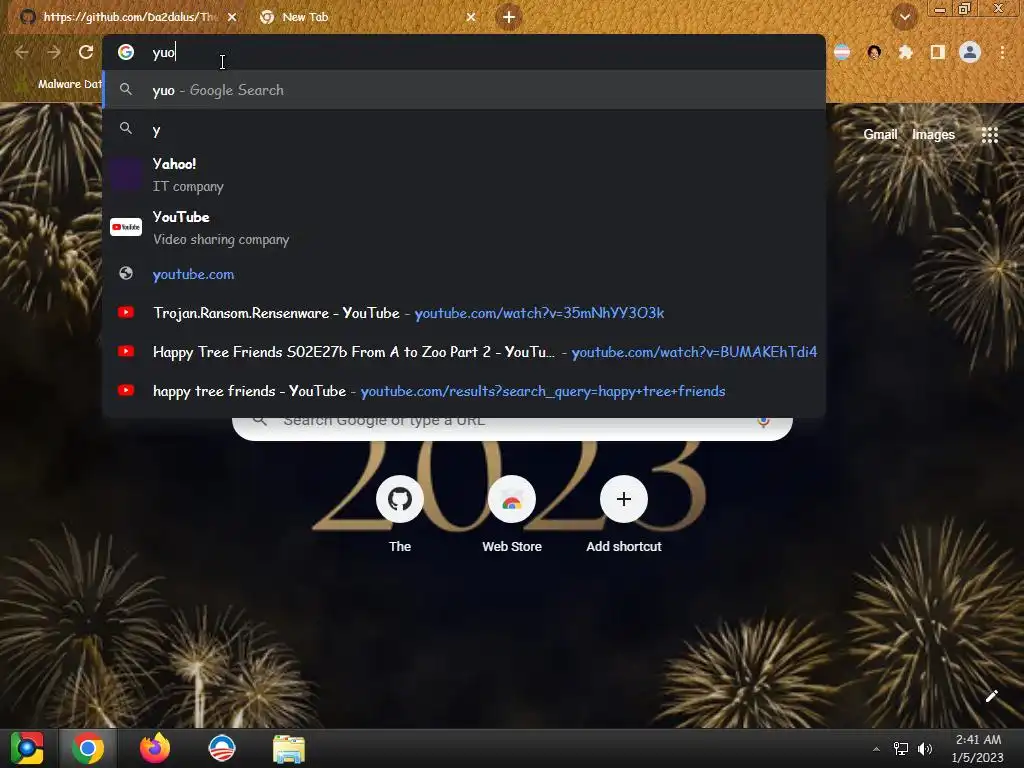Select 'yuo - Google Search' suggestion
The image size is (1024, 768).
tap(464, 90)
